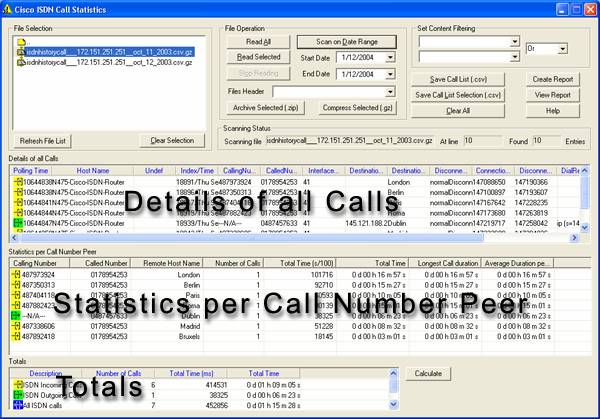Click the Calculate button
Viewport: 600px width, 419px height.
(428, 373)
